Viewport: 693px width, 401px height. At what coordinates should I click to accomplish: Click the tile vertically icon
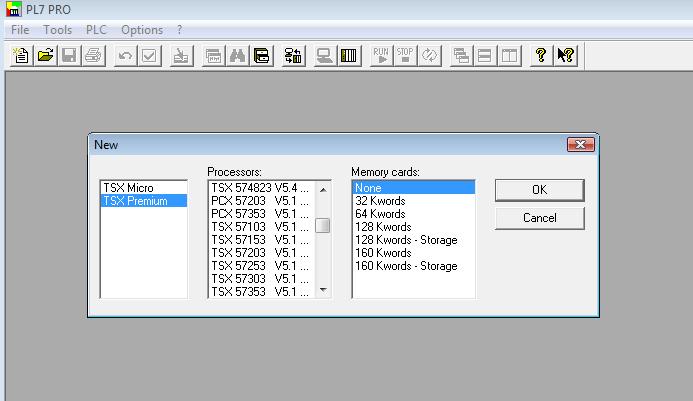[509, 56]
